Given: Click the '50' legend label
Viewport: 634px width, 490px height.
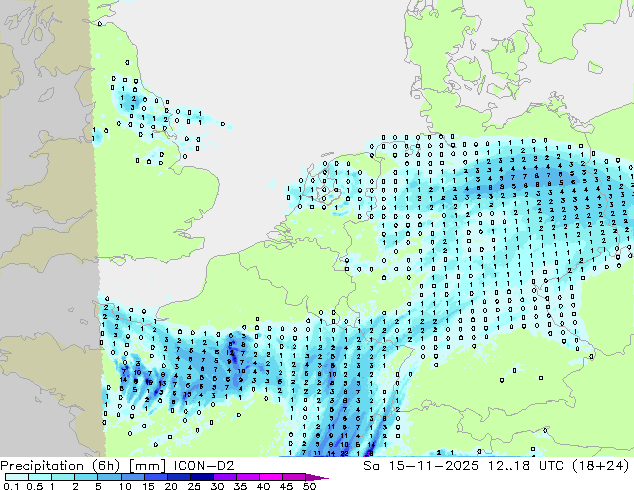Looking at the screenshot, I should (309, 486).
